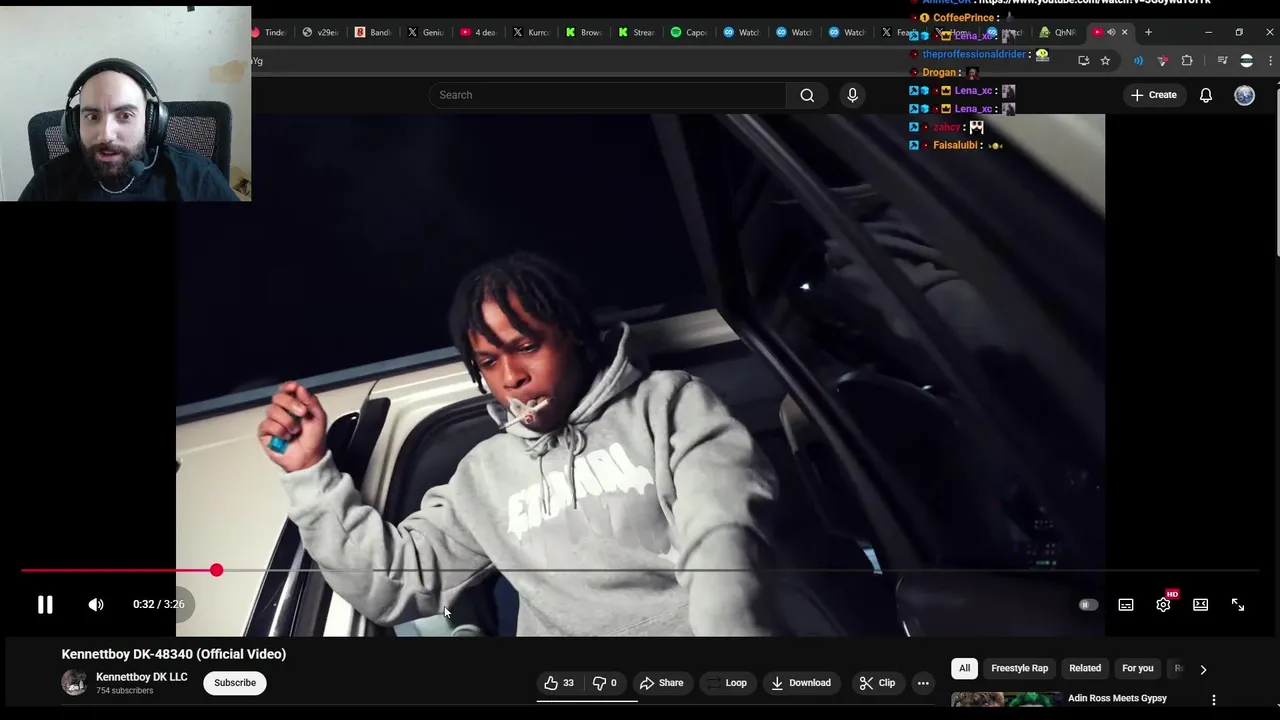Open more actions three-dot menu
1280x720 pixels.
(x=923, y=683)
